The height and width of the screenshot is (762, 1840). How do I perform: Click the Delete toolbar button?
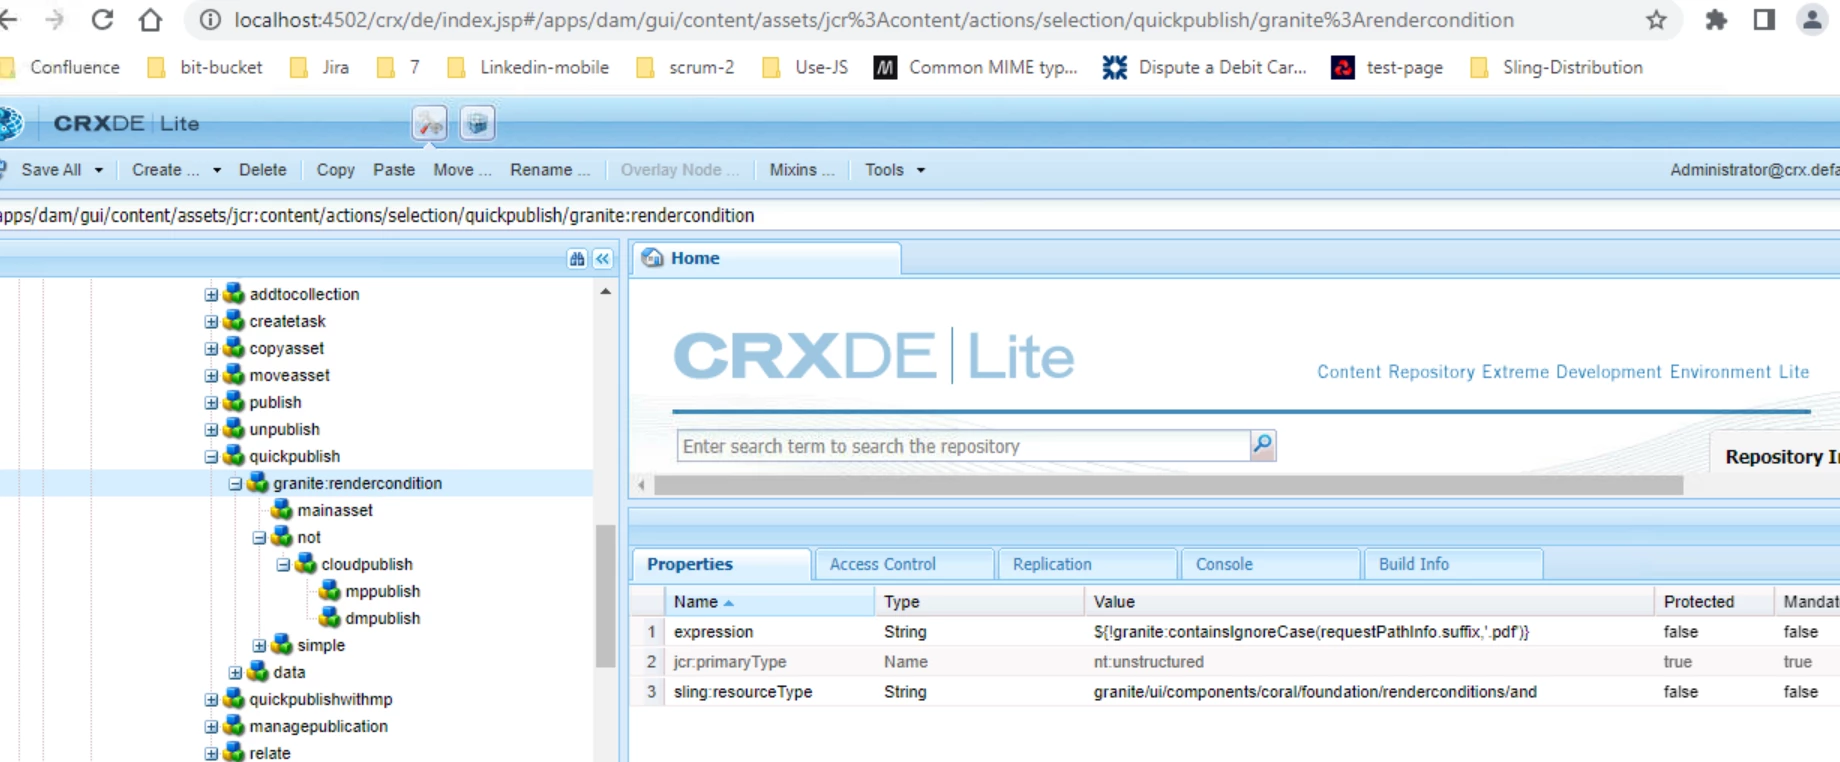[x=263, y=170]
